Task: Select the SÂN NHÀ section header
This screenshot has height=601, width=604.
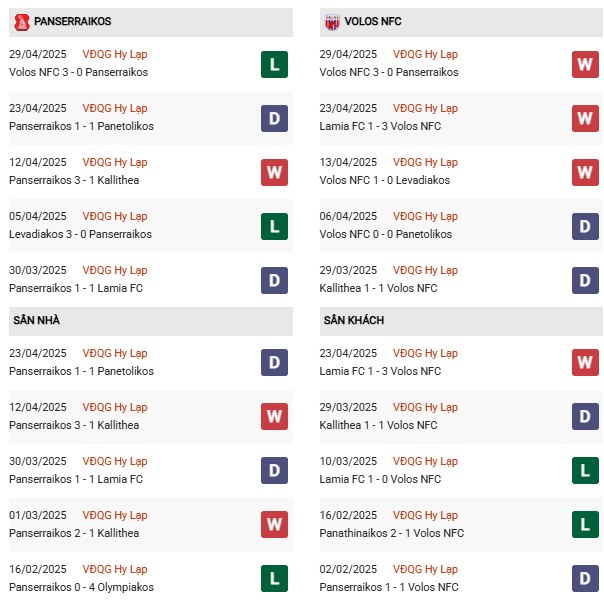Action: [38, 320]
